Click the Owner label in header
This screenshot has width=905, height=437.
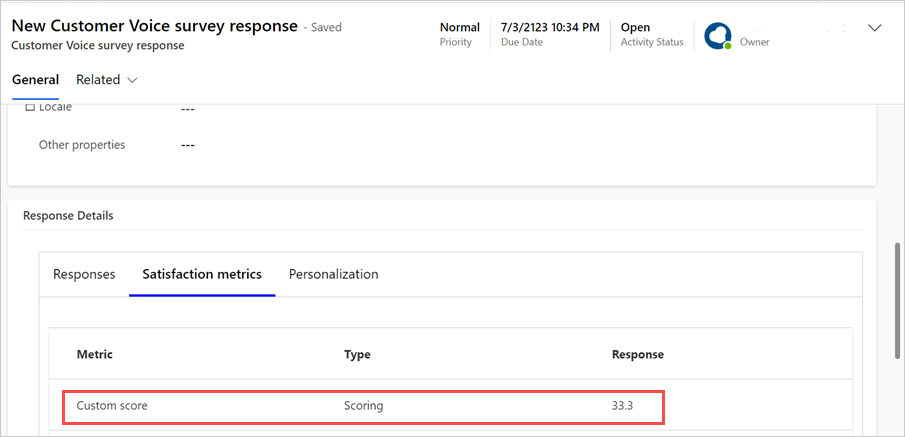click(x=754, y=42)
